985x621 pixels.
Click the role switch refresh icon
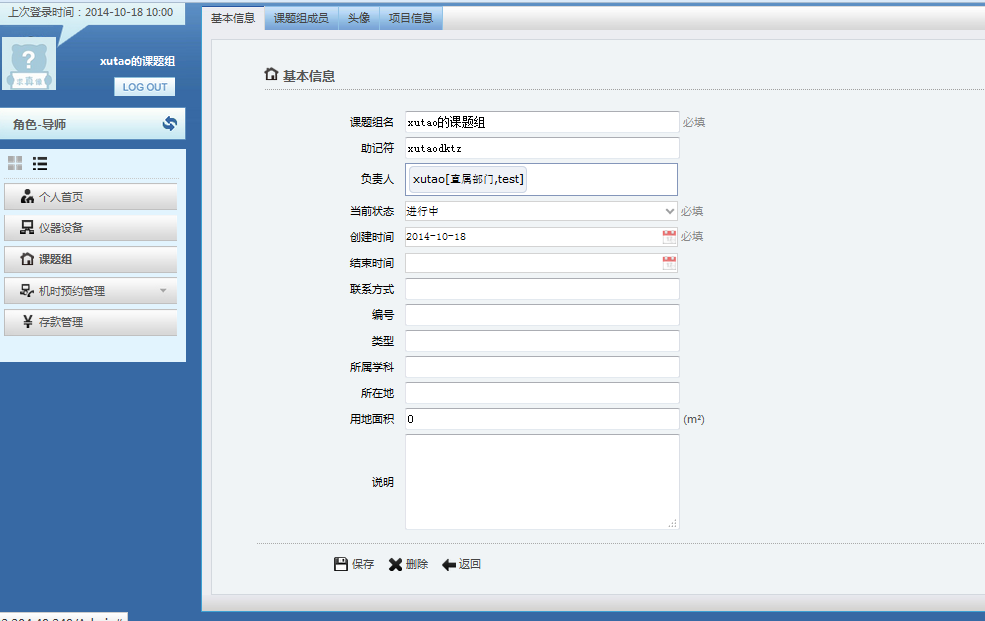coord(169,124)
